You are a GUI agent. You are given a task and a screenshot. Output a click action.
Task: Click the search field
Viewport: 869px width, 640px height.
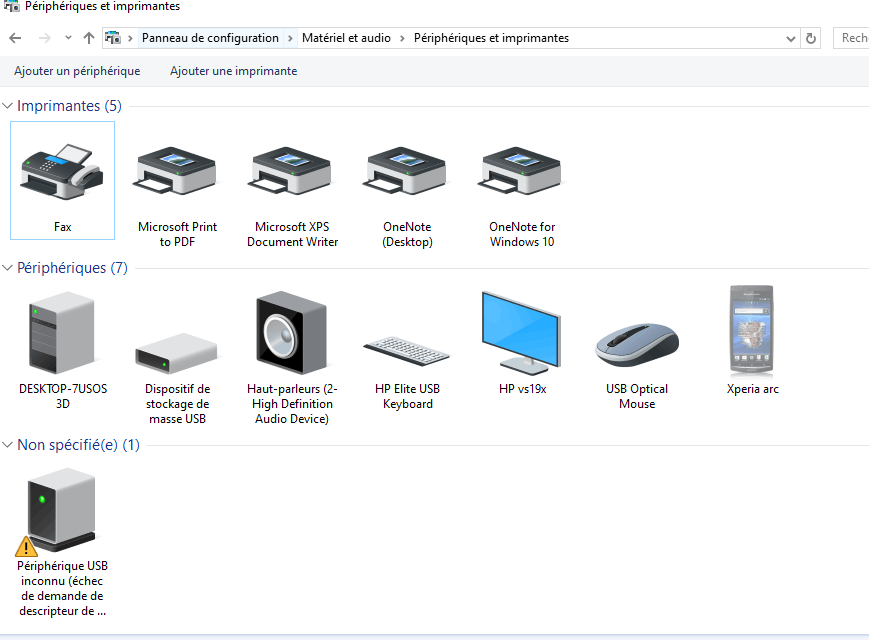point(852,38)
